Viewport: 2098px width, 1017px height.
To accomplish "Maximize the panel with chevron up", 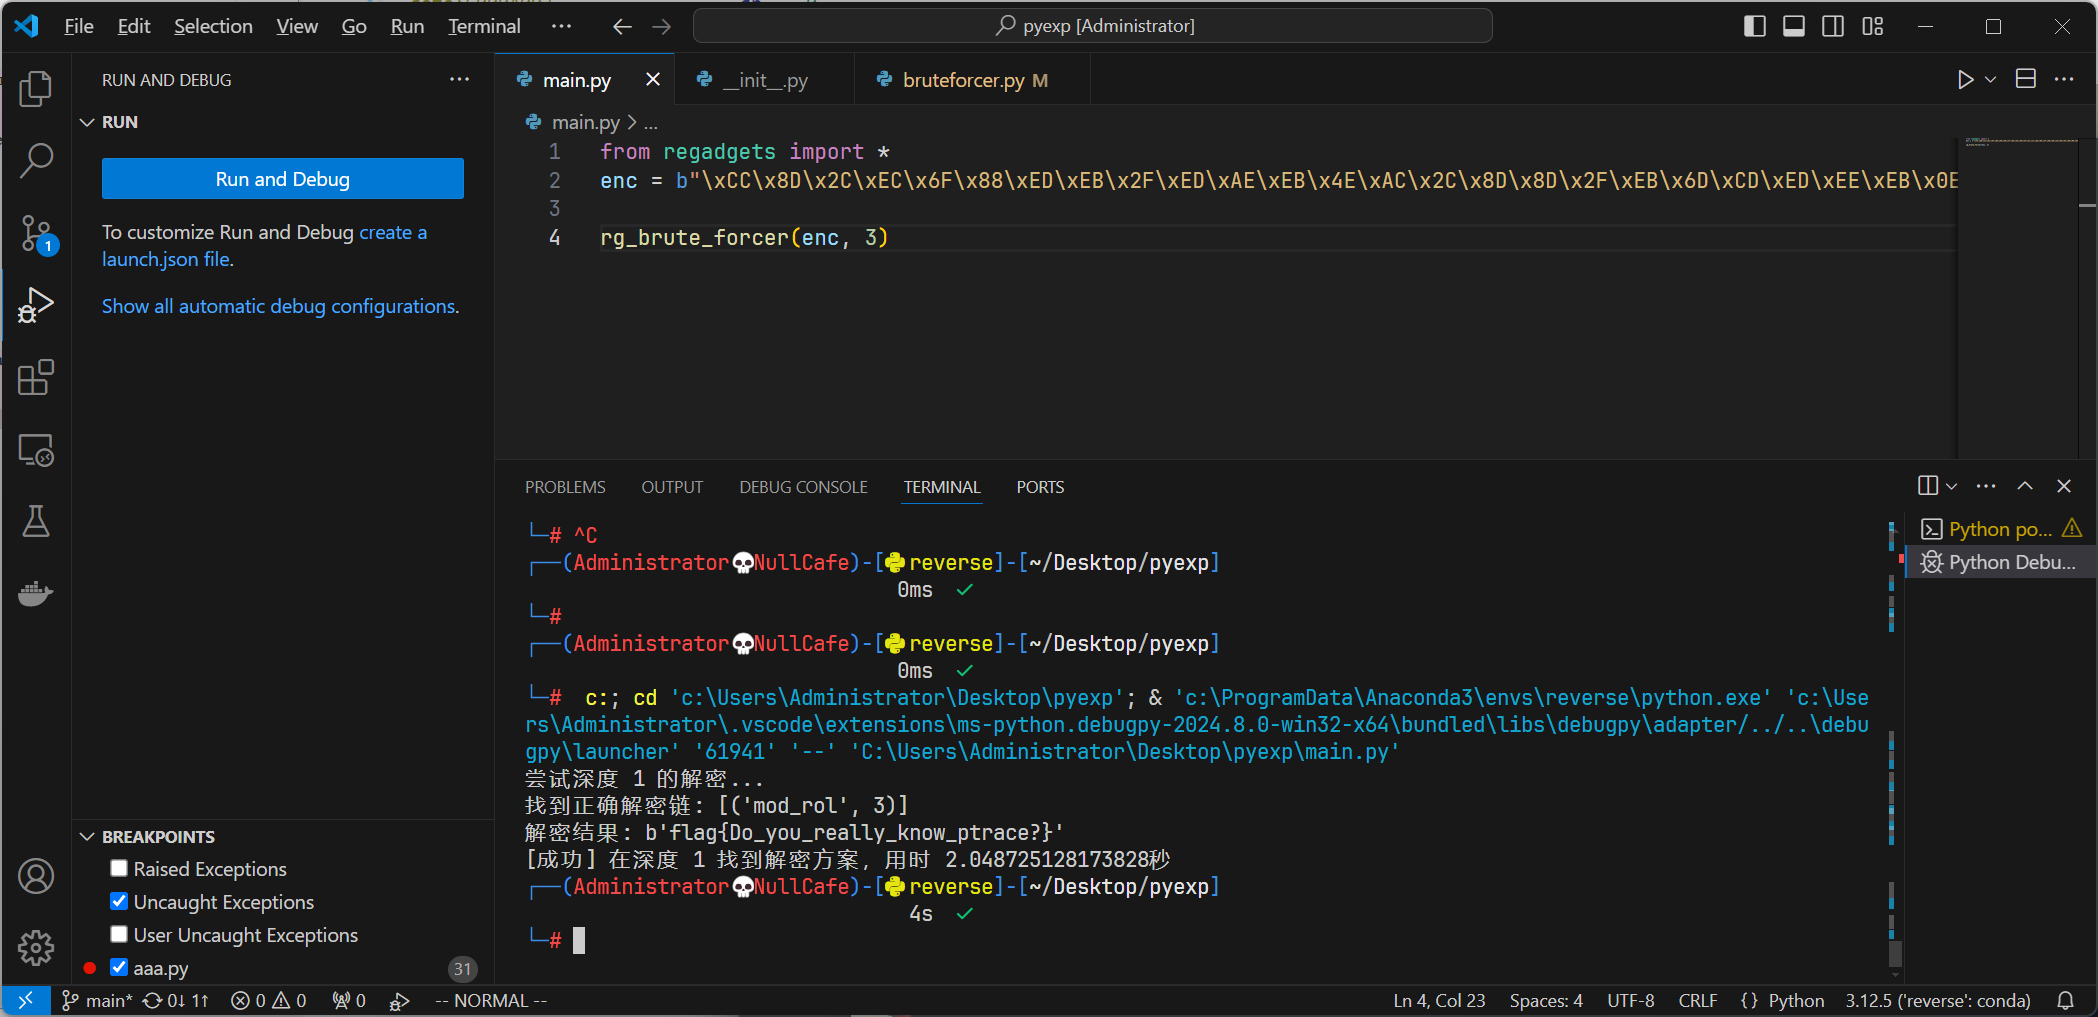I will 2025,486.
